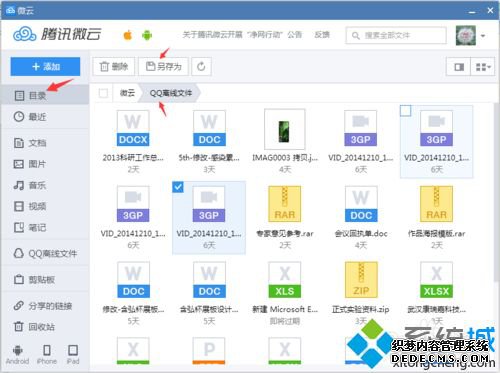Select the DOC file starting with 5th-修改

pos(209,142)
